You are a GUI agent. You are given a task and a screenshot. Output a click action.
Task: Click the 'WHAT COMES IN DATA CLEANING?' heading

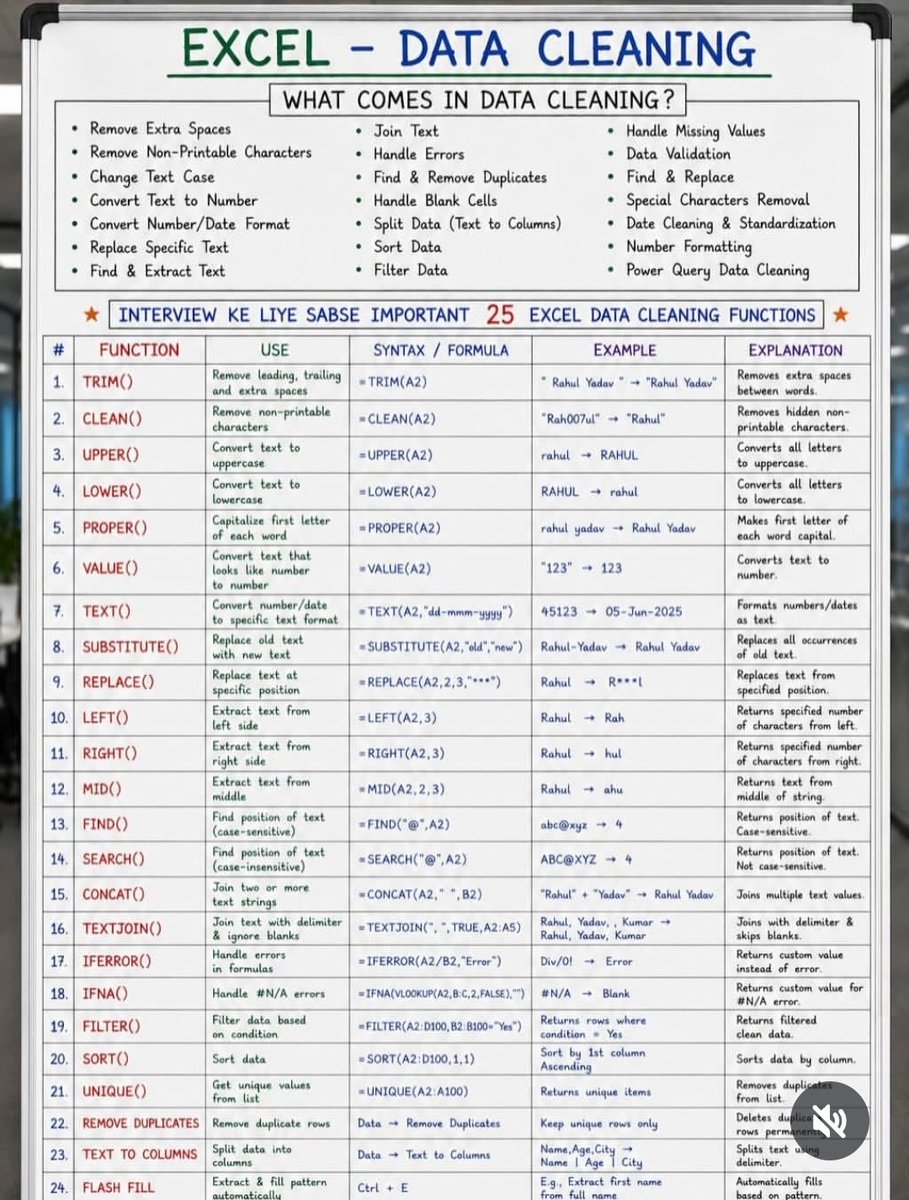478,100
